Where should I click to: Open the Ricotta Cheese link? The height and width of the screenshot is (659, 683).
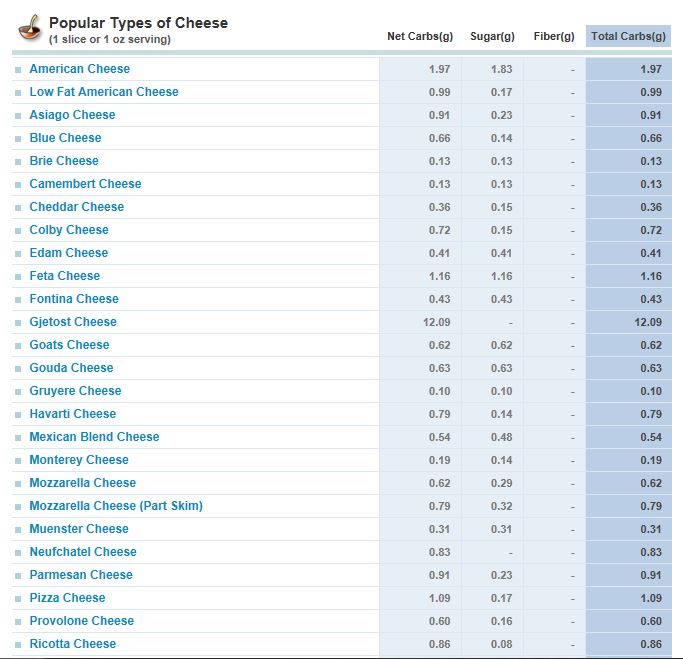point(73,644)
